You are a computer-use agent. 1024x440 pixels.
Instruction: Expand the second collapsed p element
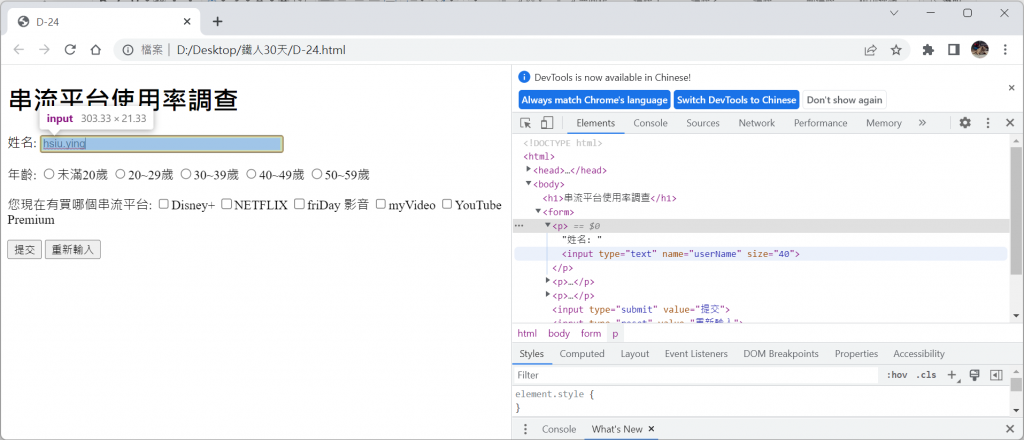pos(548,281)
